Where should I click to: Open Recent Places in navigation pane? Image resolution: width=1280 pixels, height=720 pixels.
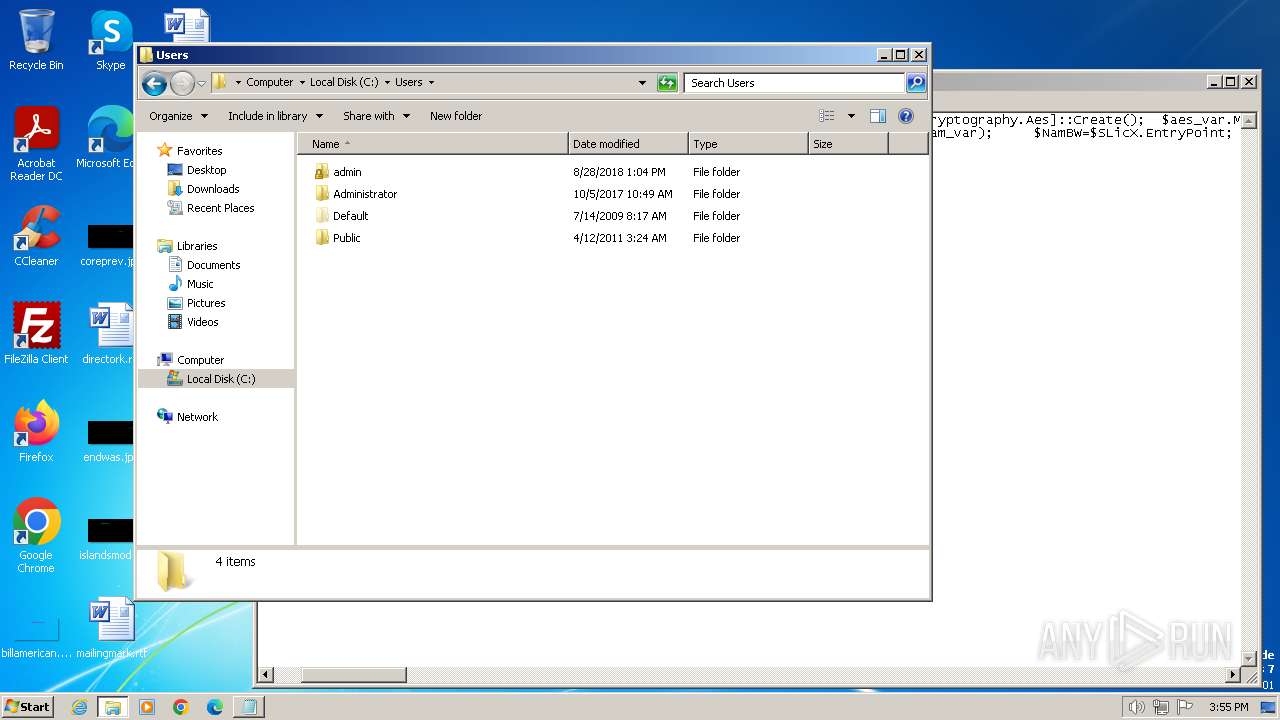[220, 208]
